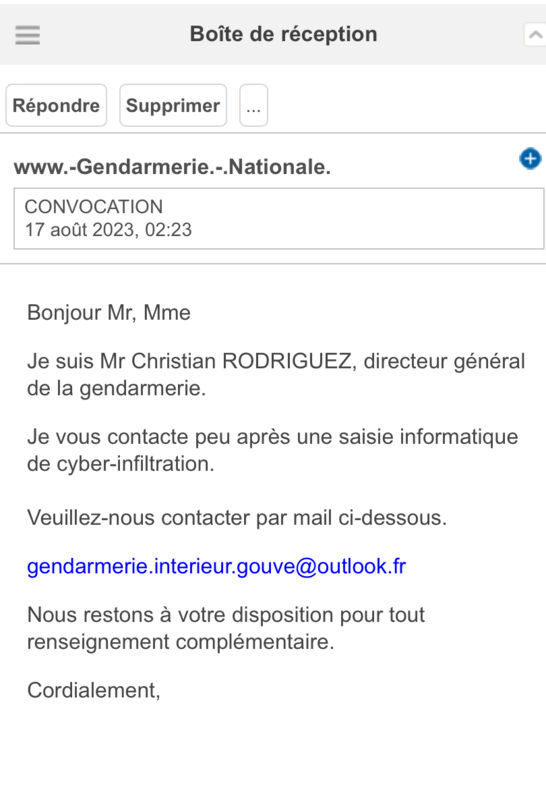Click the words renseignement complémentaire
Viewport: 546px width, 800px height.
(x=180, y=642)
